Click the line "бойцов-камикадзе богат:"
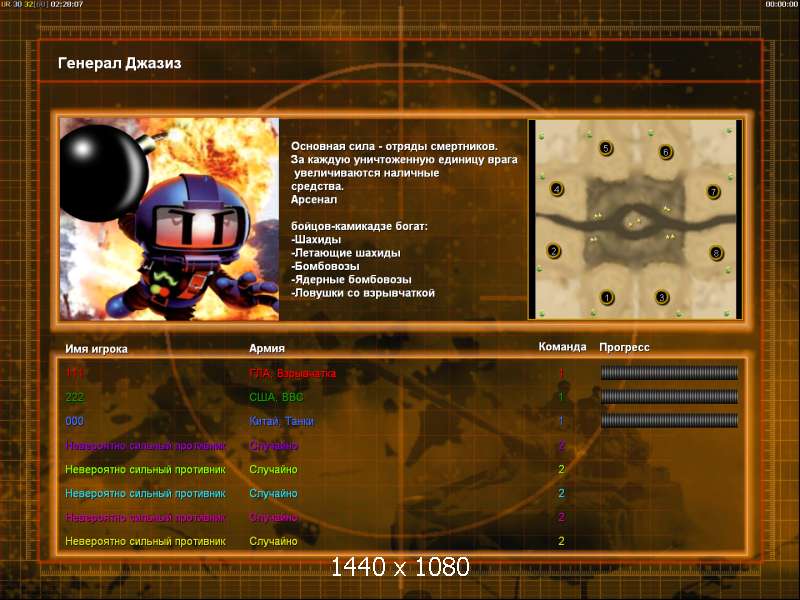The height and width of the screenshot is (600, 800). tap(359, 226)
